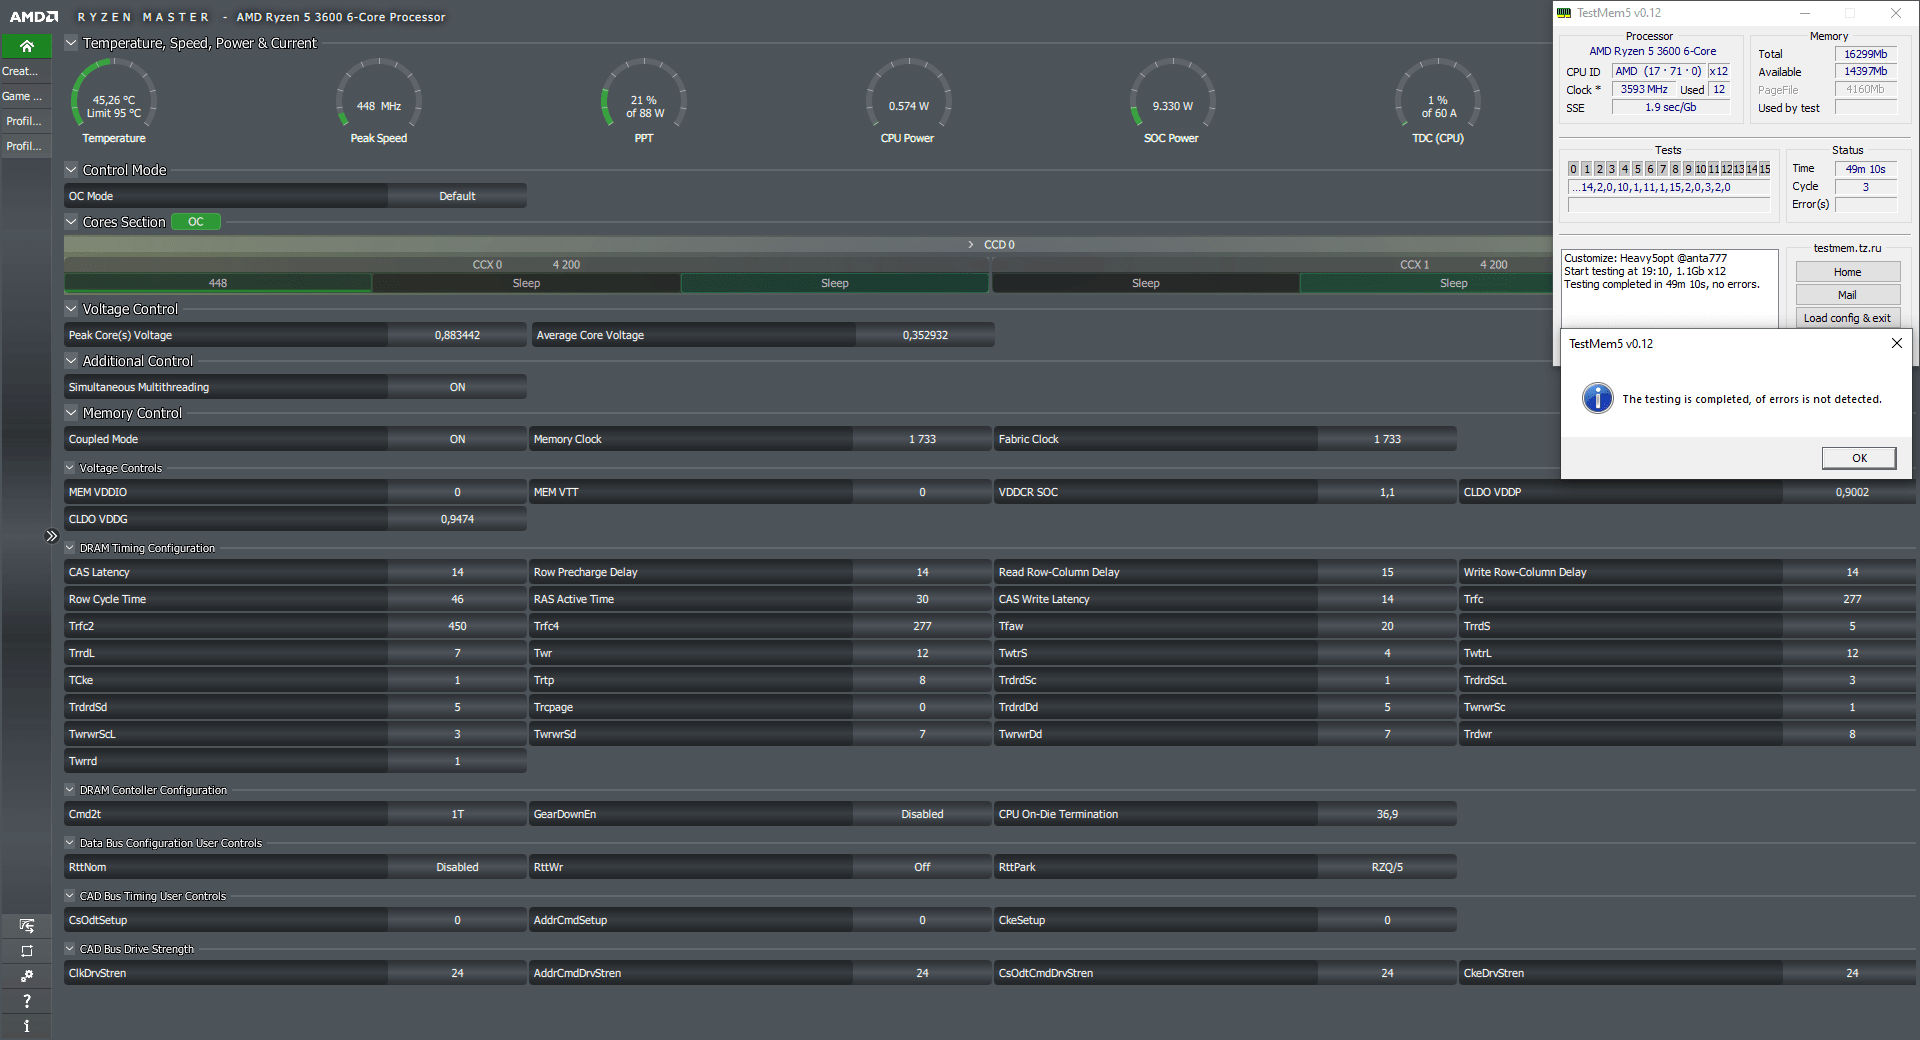Collapse the Voltage Controls subsection
The image size is (1920, 1040).
pyautogui.click(x=70, y=467)
